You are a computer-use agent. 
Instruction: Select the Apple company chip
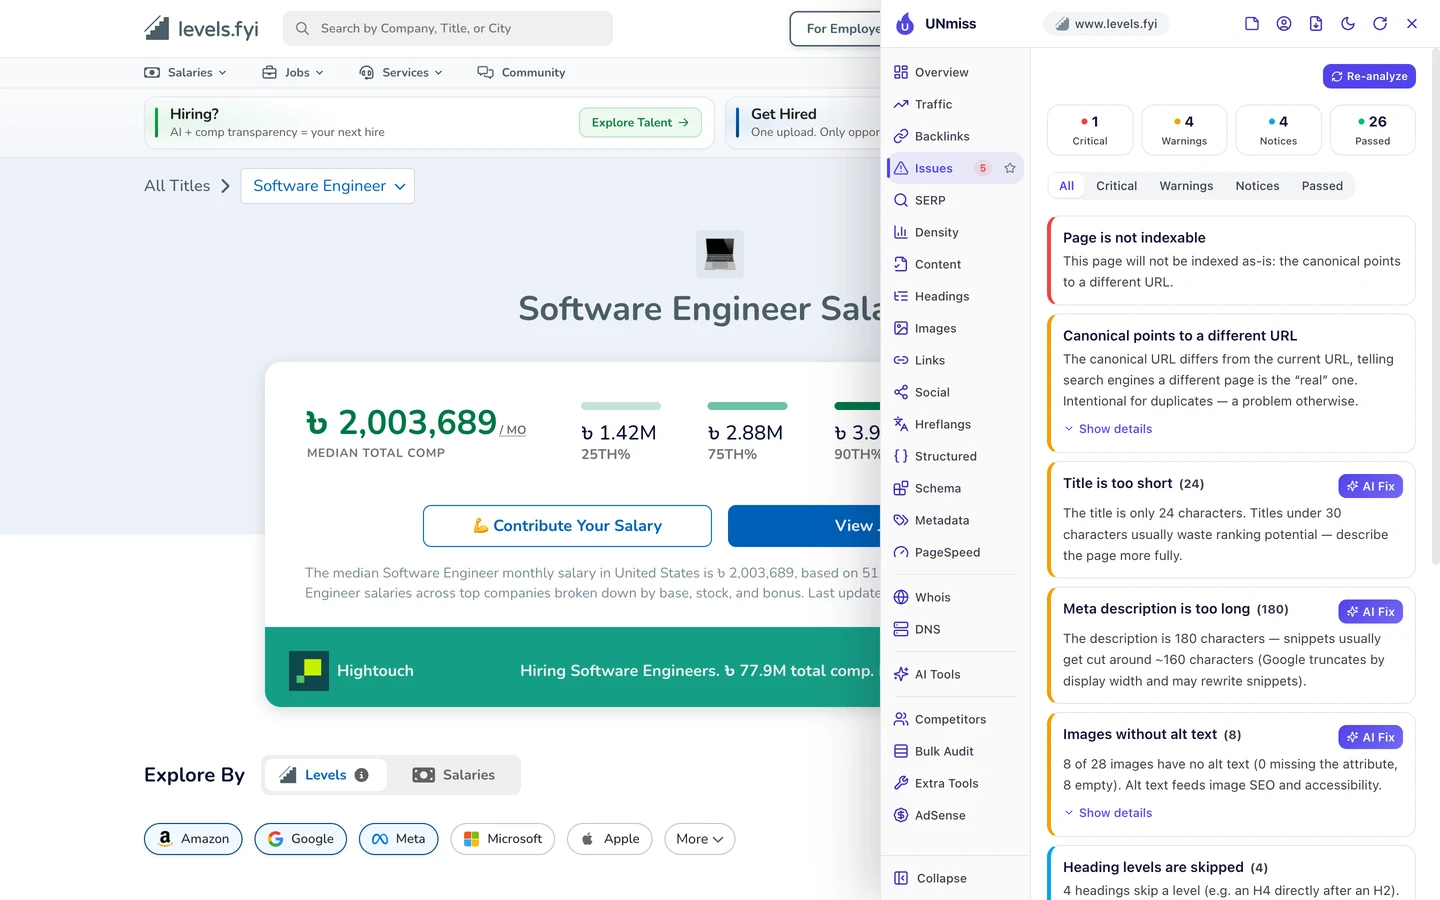pos(610,839)
